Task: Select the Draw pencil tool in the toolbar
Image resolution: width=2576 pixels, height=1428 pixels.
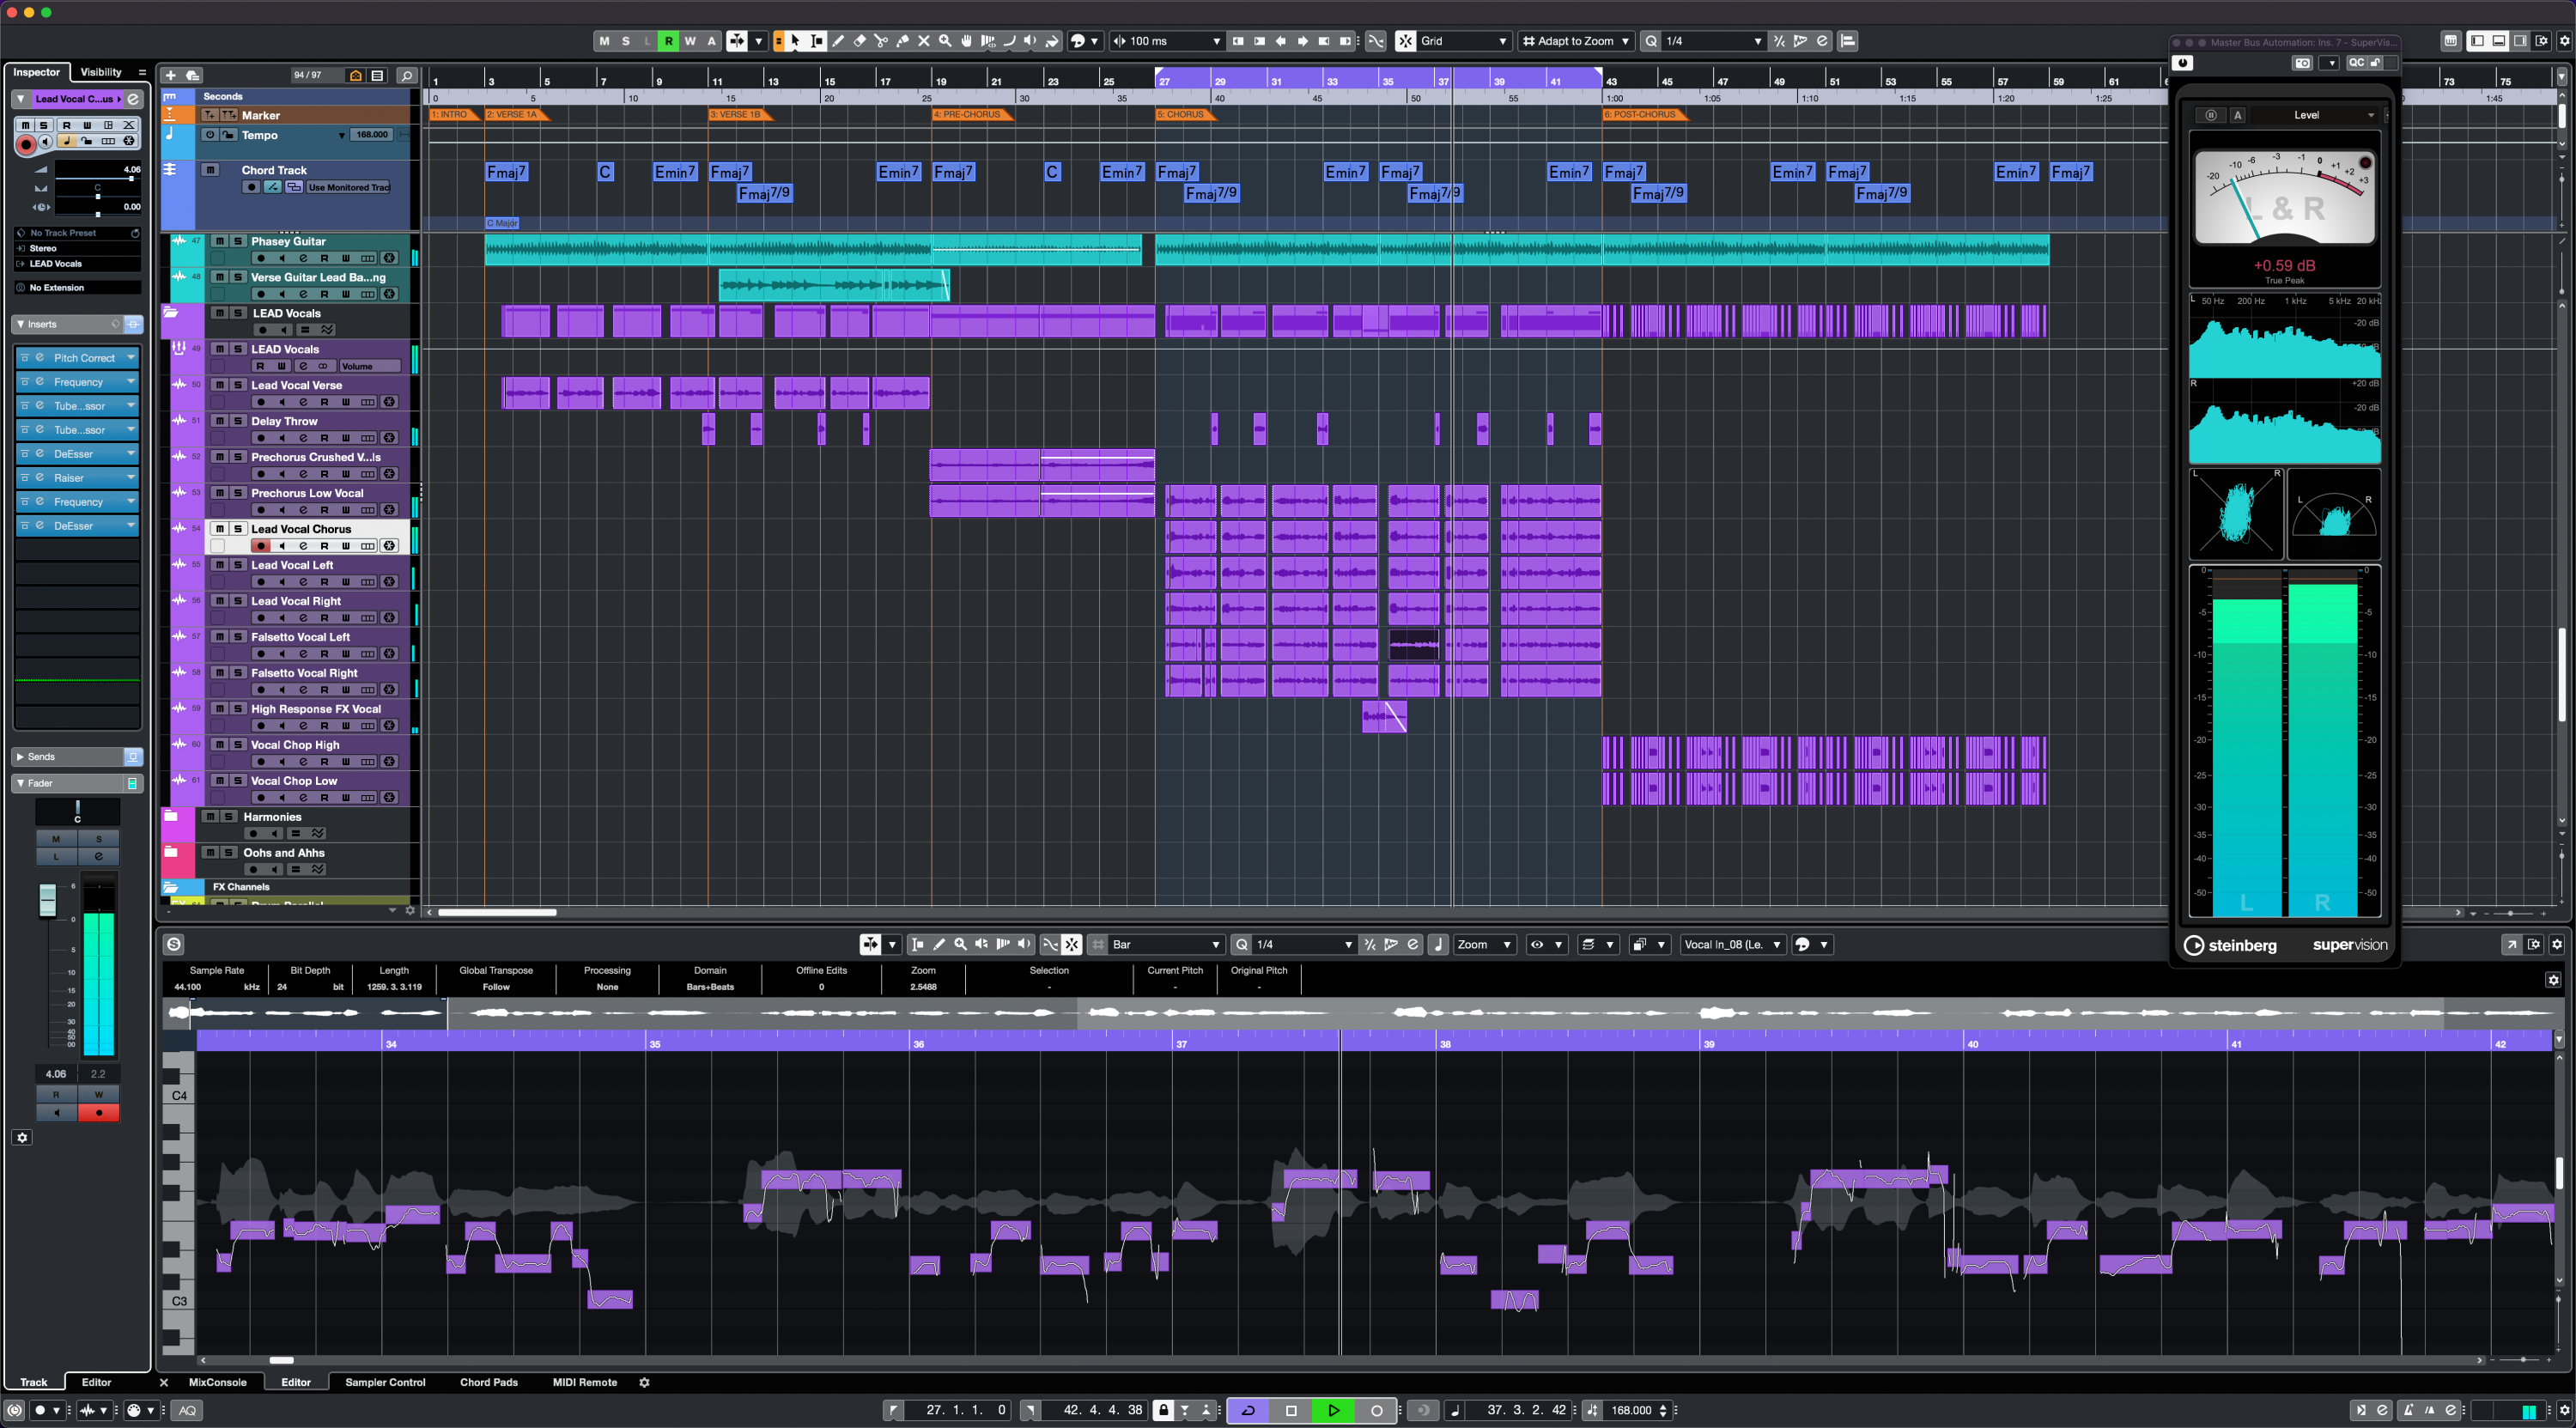Action: click(840, 41)
